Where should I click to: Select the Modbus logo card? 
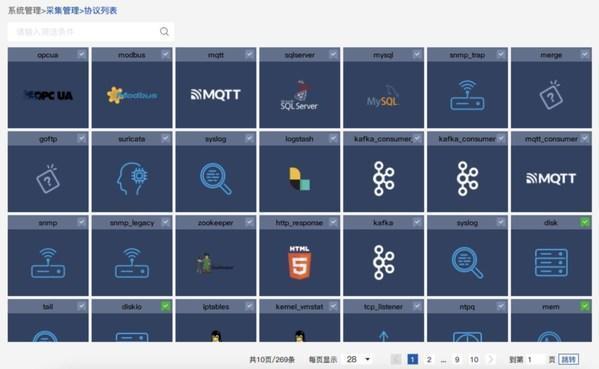click(x=132, y=95)
